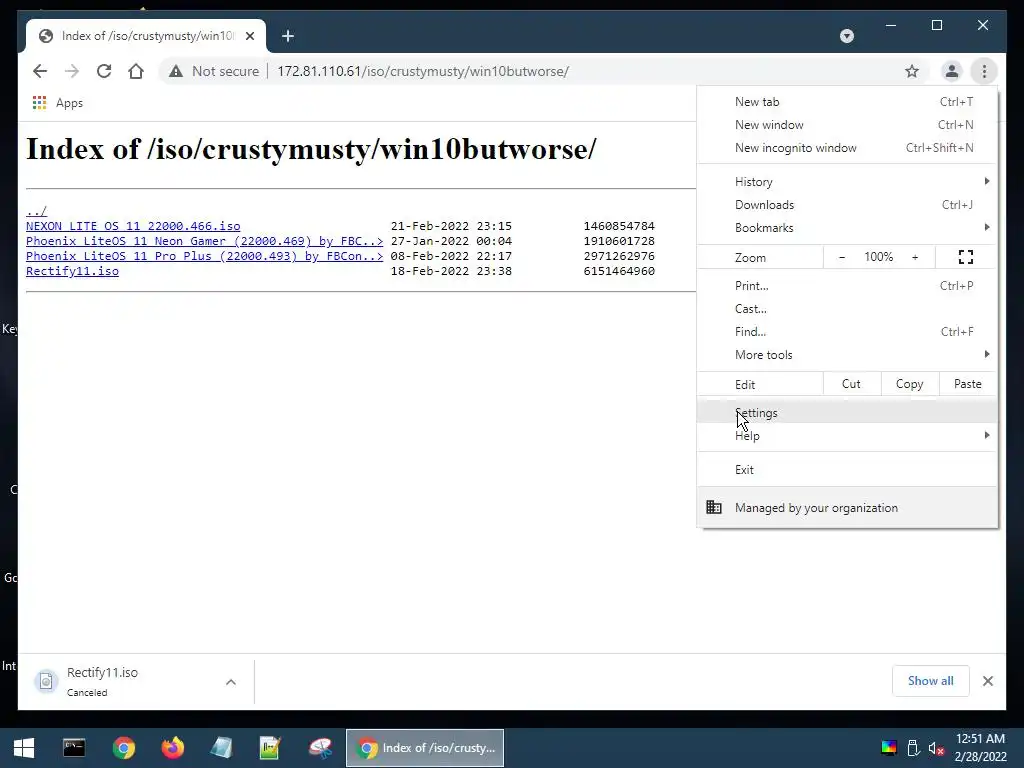This screenshot has width=1024, height=768.
Task: Choose New window in the menu
Action: [x=847, y=125]
